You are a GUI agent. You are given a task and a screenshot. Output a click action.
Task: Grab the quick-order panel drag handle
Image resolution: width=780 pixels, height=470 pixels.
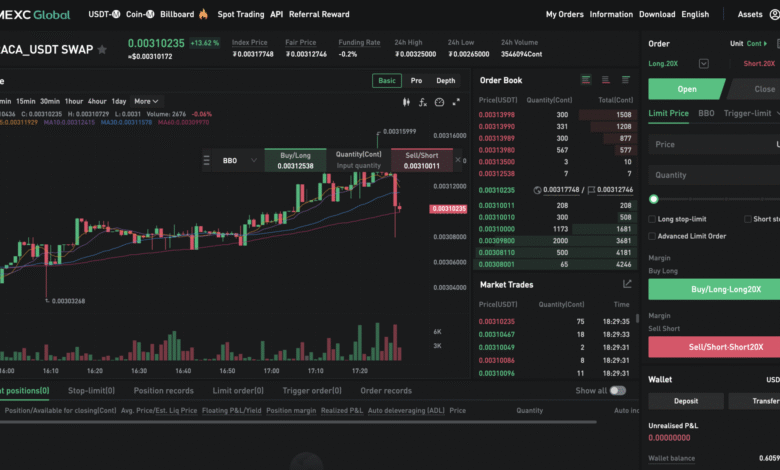(x=206, y=160)
